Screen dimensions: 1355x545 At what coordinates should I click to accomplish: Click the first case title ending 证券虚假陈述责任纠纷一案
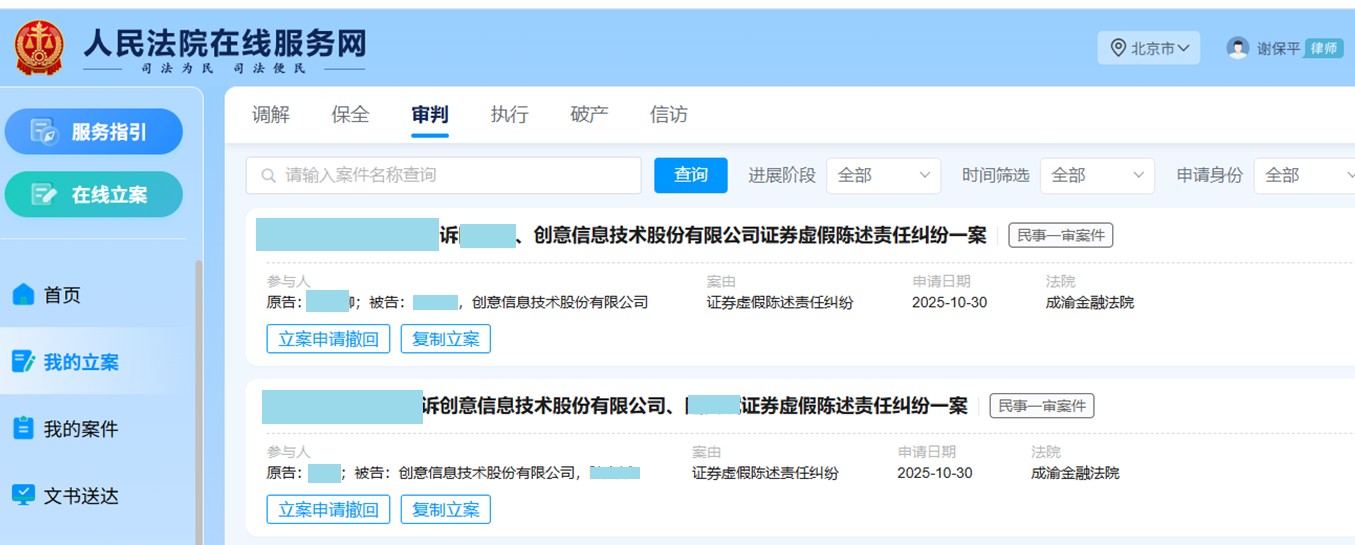pyautogui.click(x=621, y=235)
